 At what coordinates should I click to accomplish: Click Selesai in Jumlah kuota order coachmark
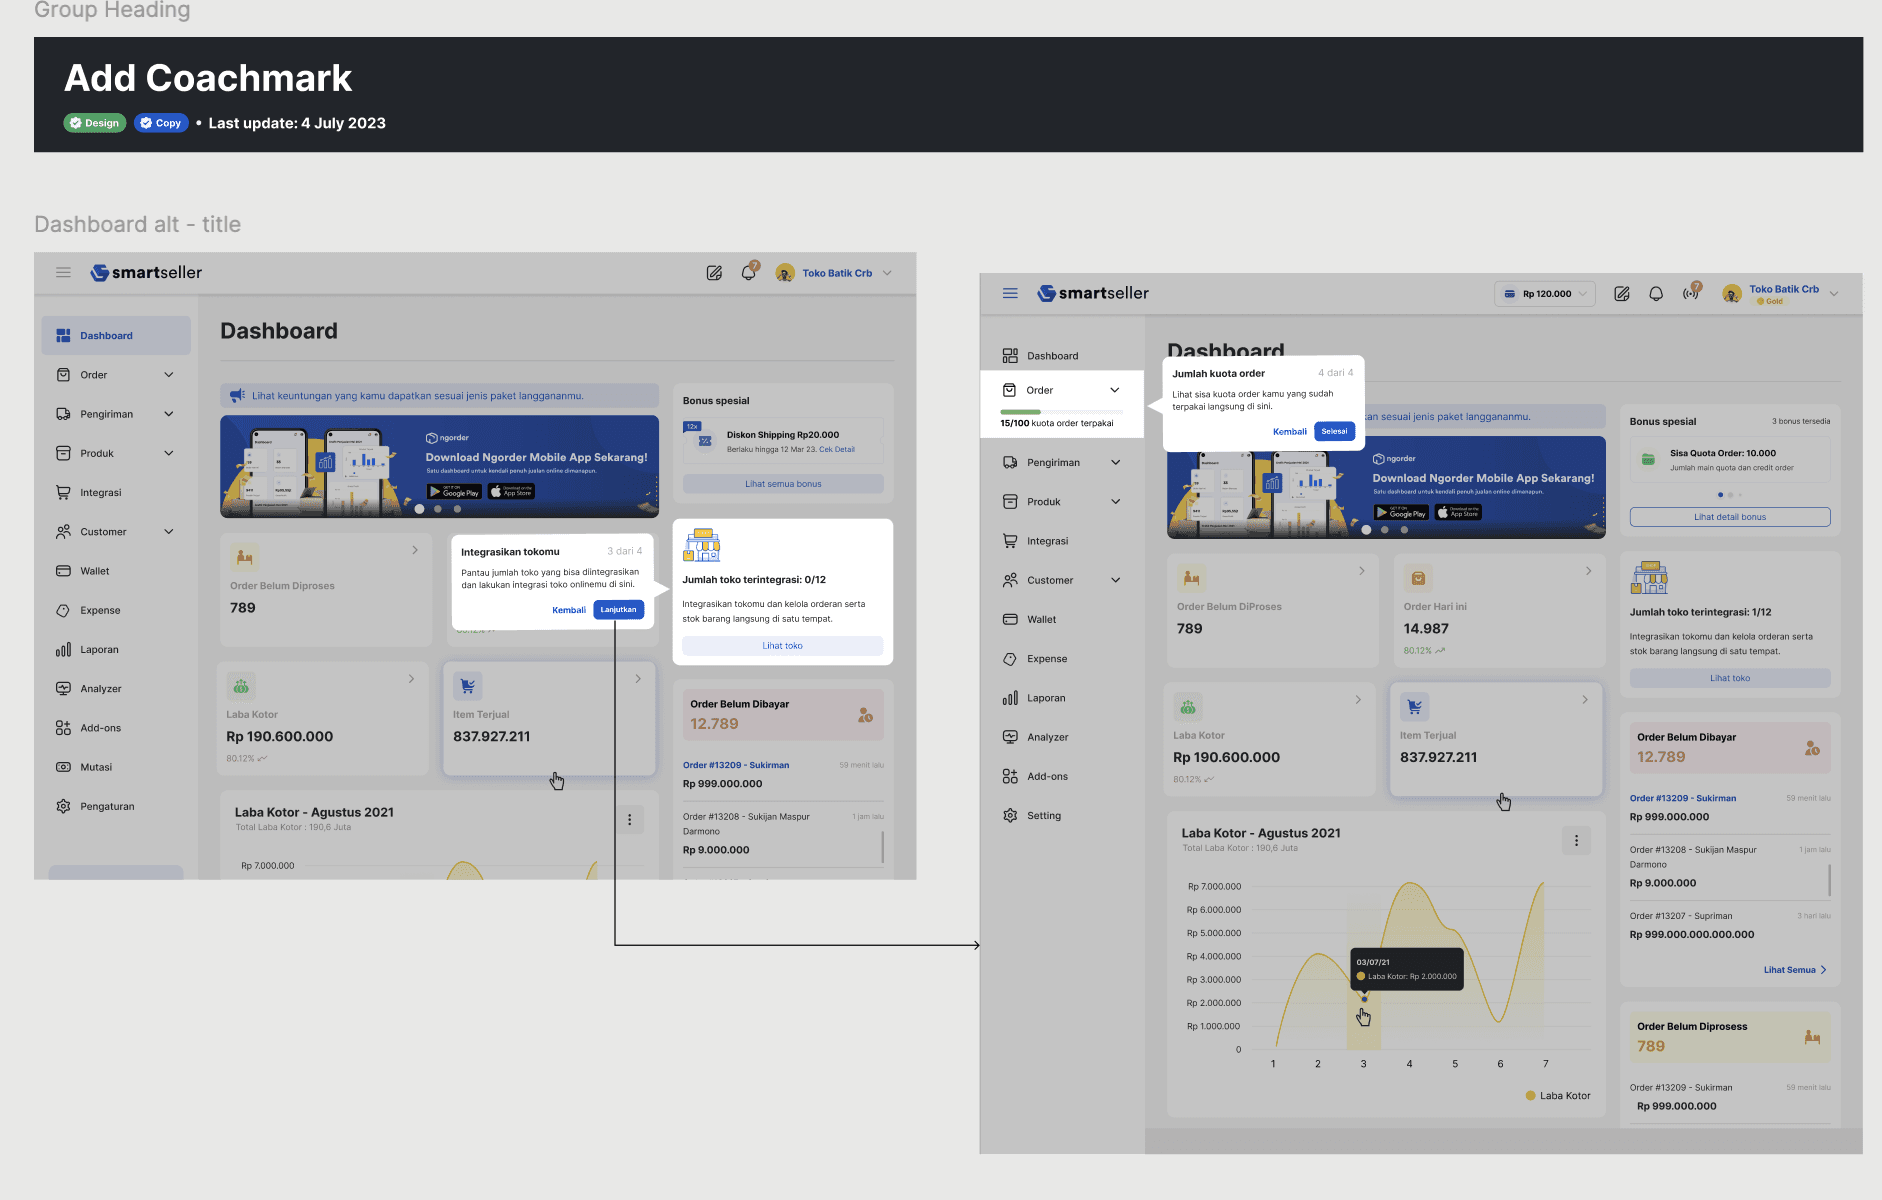(x=1334, y=431)
